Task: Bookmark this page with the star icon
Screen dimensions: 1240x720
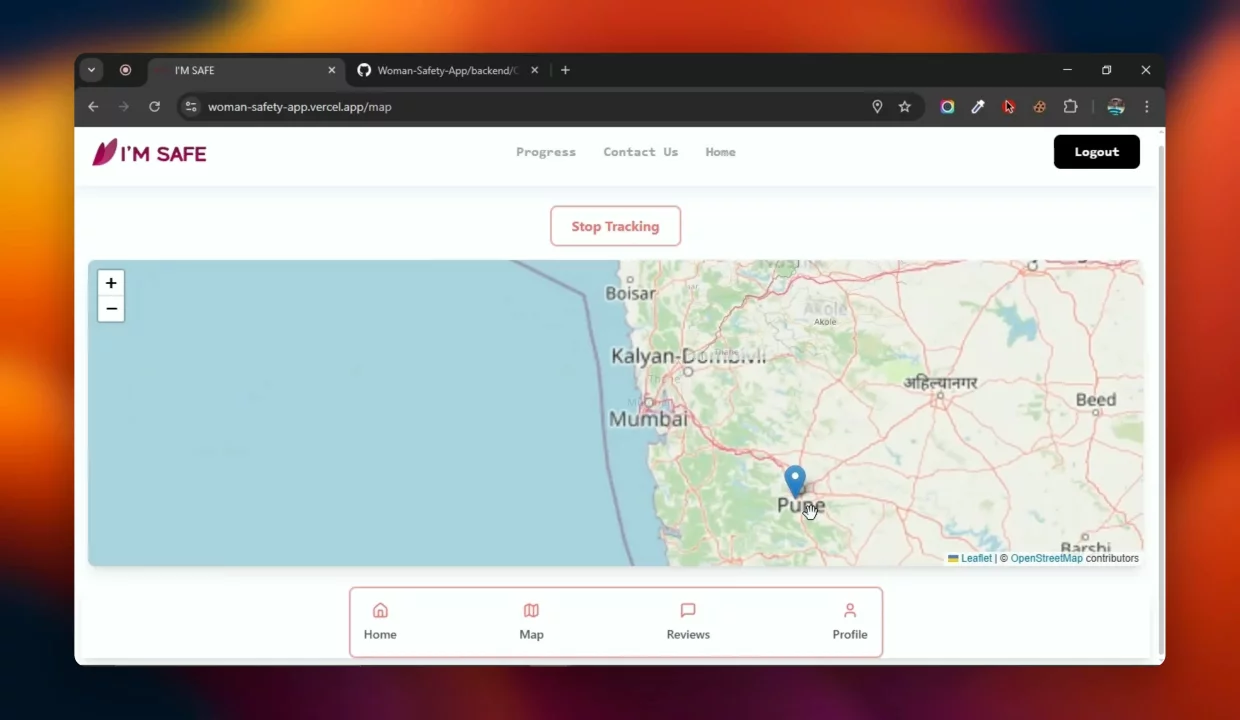Action: (905, 107)
